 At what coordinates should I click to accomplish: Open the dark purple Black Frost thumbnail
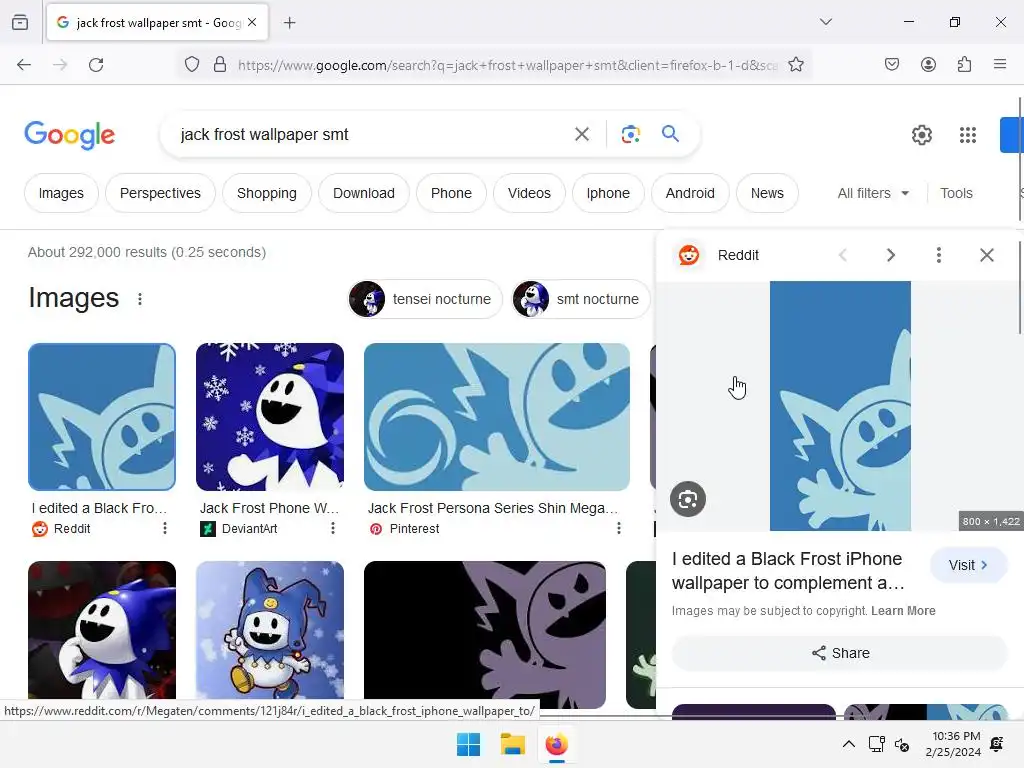tap(485, 634)
